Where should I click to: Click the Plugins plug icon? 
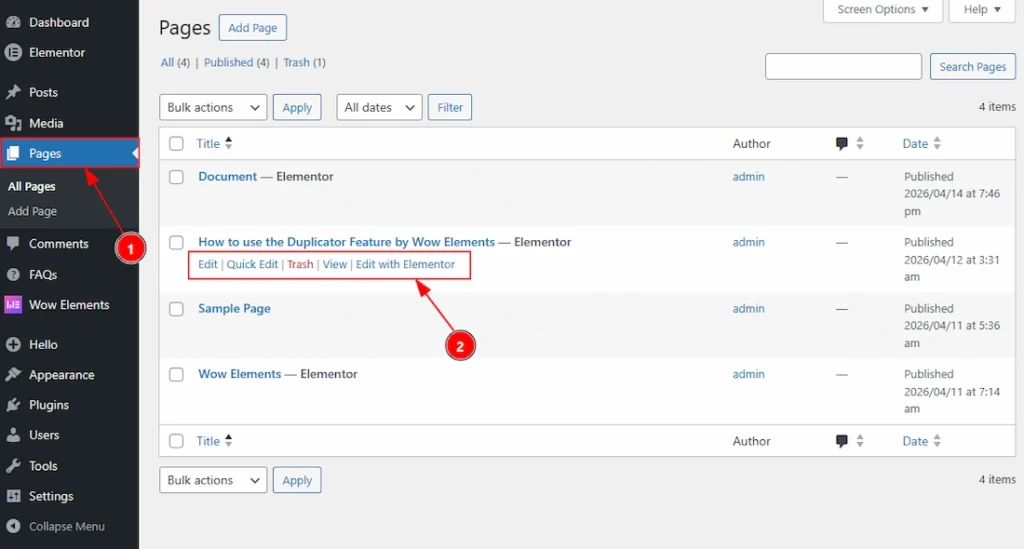[13, 405]
